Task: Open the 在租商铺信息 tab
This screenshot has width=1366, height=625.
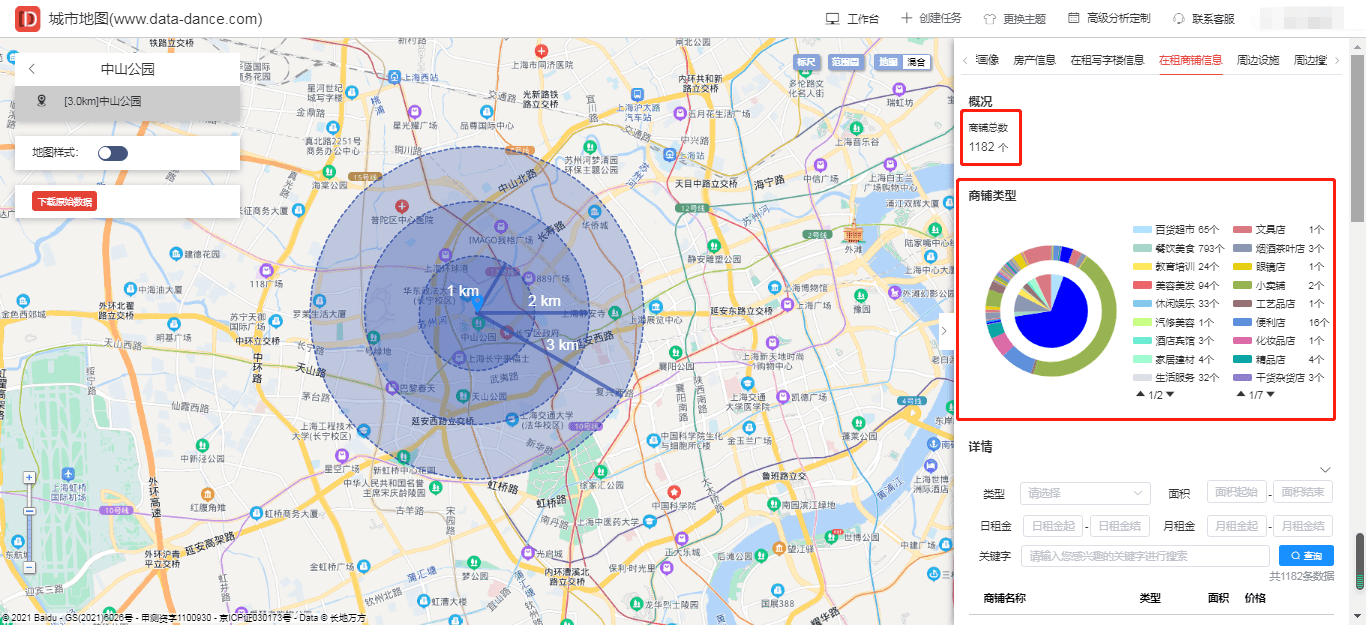Action: pyautogui.click(x=1190, y=60)
